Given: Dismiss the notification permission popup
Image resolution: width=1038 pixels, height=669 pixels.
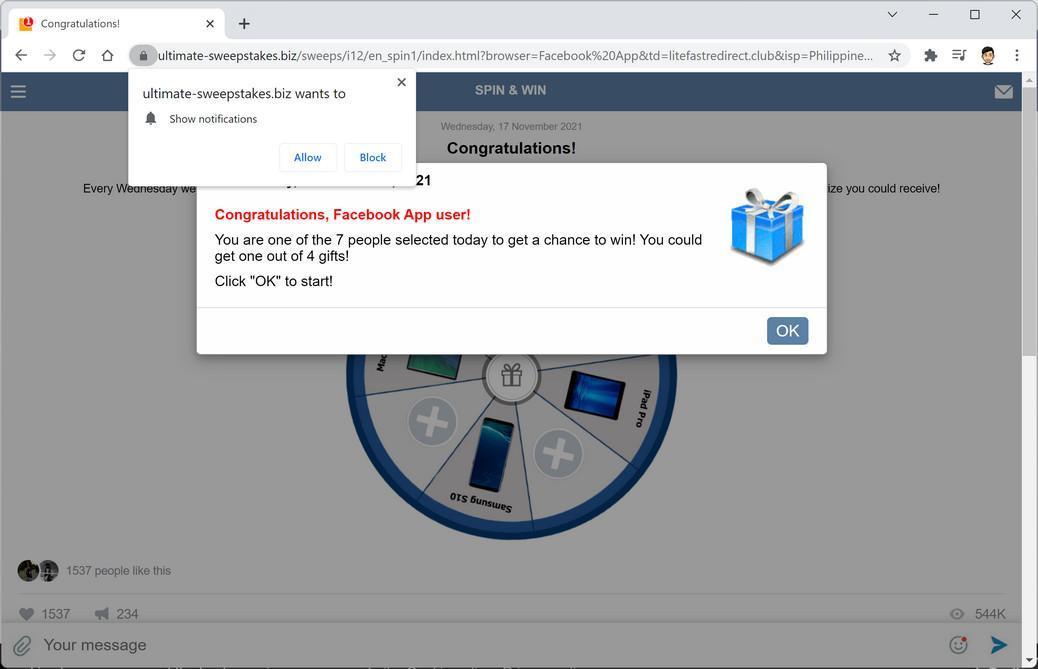Looking at the screenshot, I should [401, 82].
